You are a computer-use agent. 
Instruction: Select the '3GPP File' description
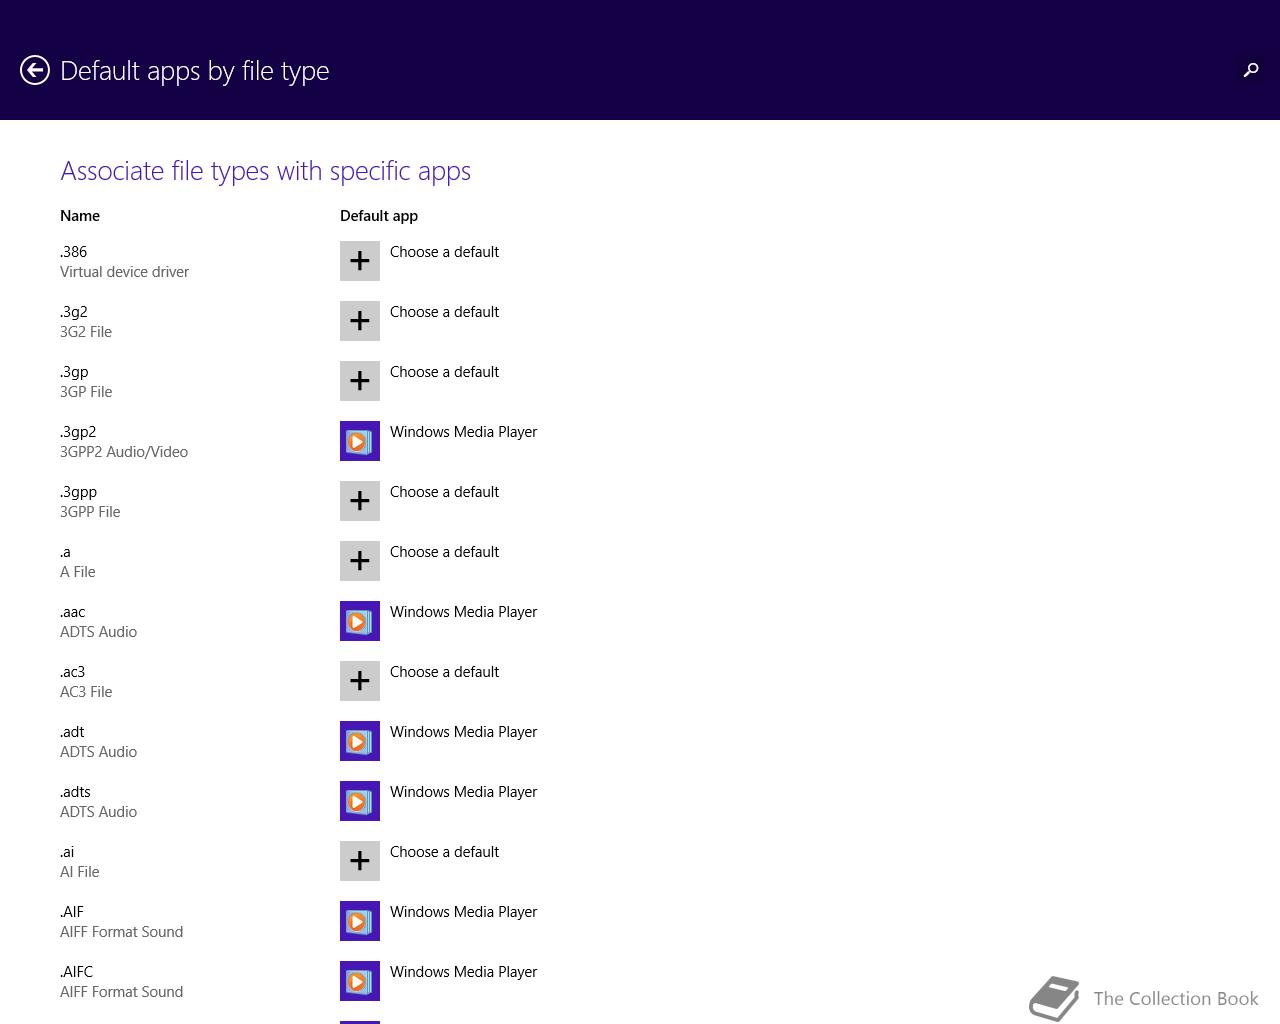[x=90, y=512]
